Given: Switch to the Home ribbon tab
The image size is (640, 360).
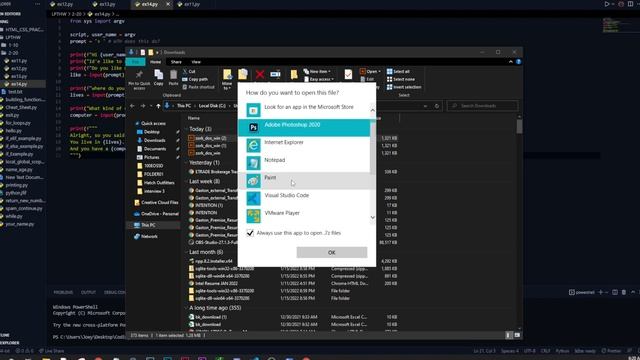Looking at the screenshot, I should [156, 62].
